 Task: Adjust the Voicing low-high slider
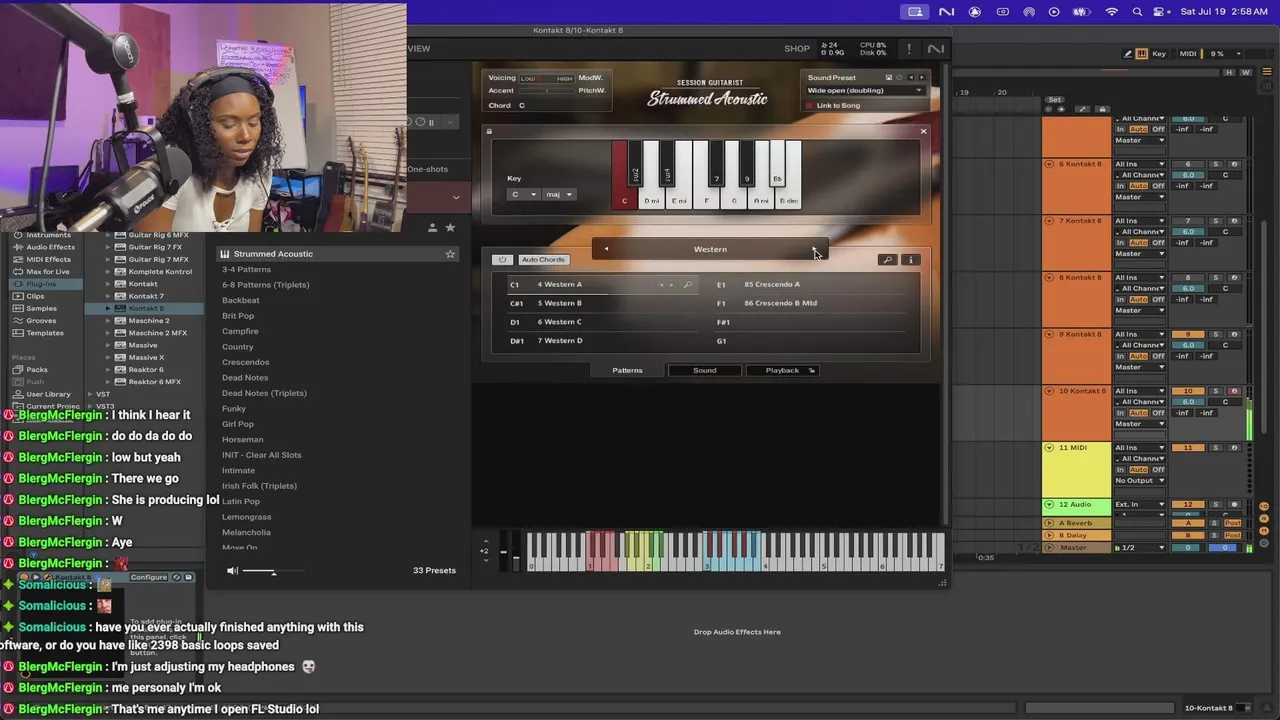(546, 78)
